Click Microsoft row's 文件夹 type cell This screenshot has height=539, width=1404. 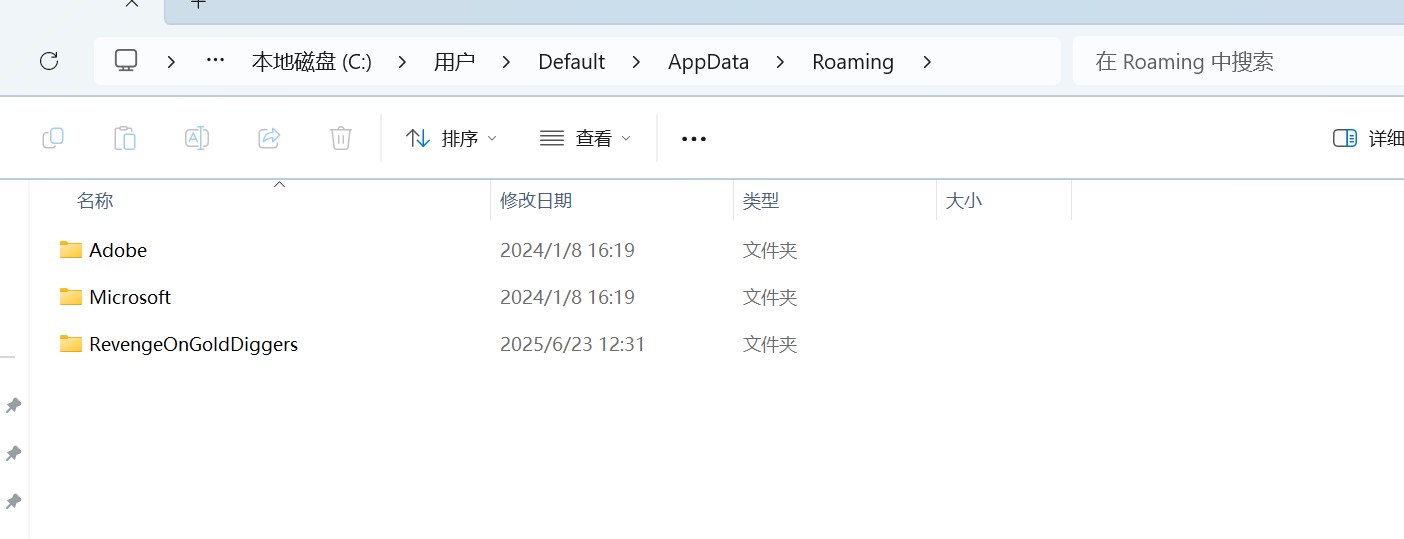[770, 297]
